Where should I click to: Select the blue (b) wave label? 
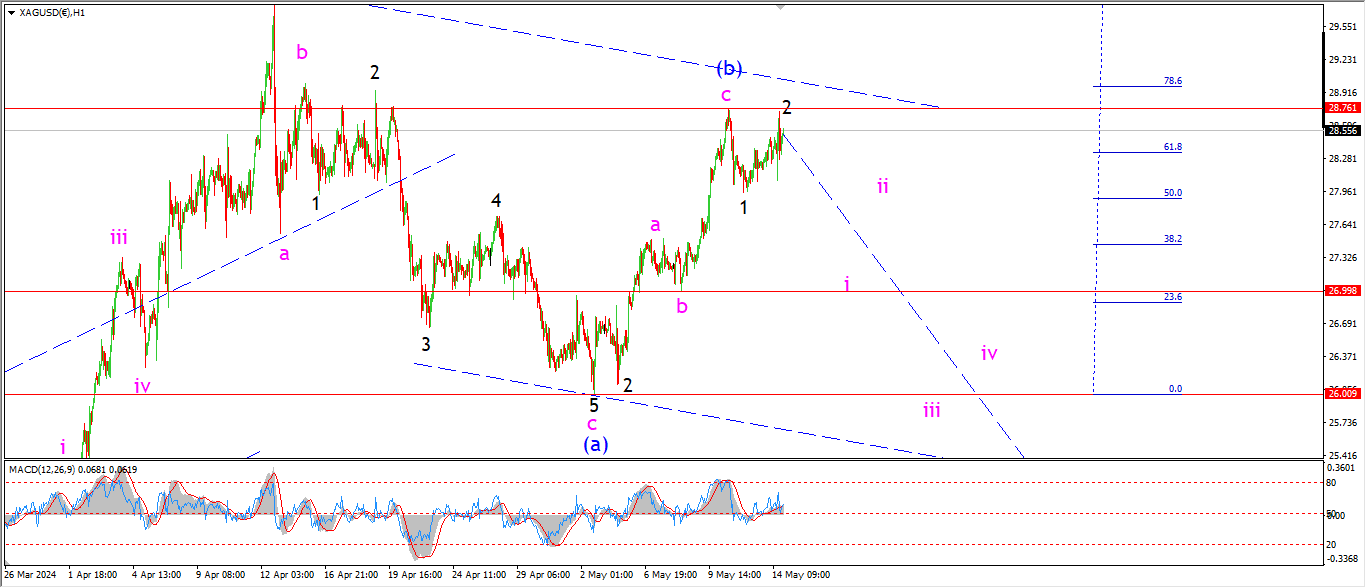coord(729,68)
